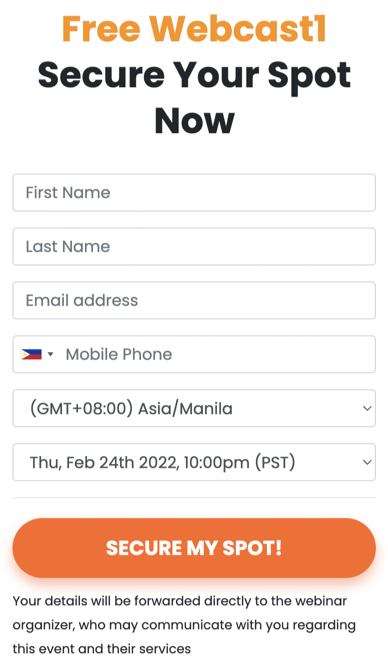Open country code arrow beside the flag
Image resolution: width=388 pixels, height=663 pixels.
coord(50,354)
